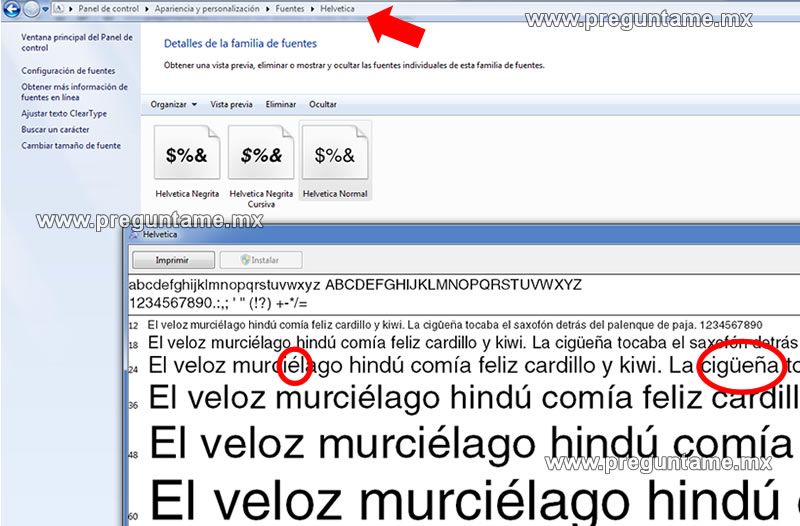Go to Panel de control breadcrumb
Viewport: 800px width, 526px height.
pyautogui.click(x=108, y=9)
